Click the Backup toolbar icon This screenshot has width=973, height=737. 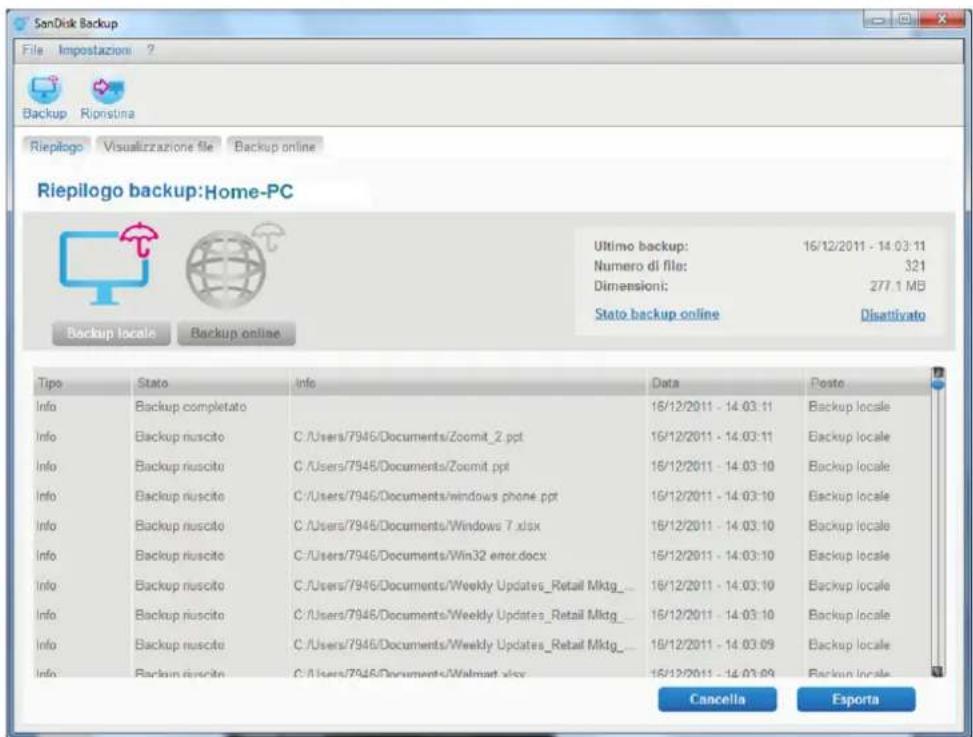(x=44, y=97)
